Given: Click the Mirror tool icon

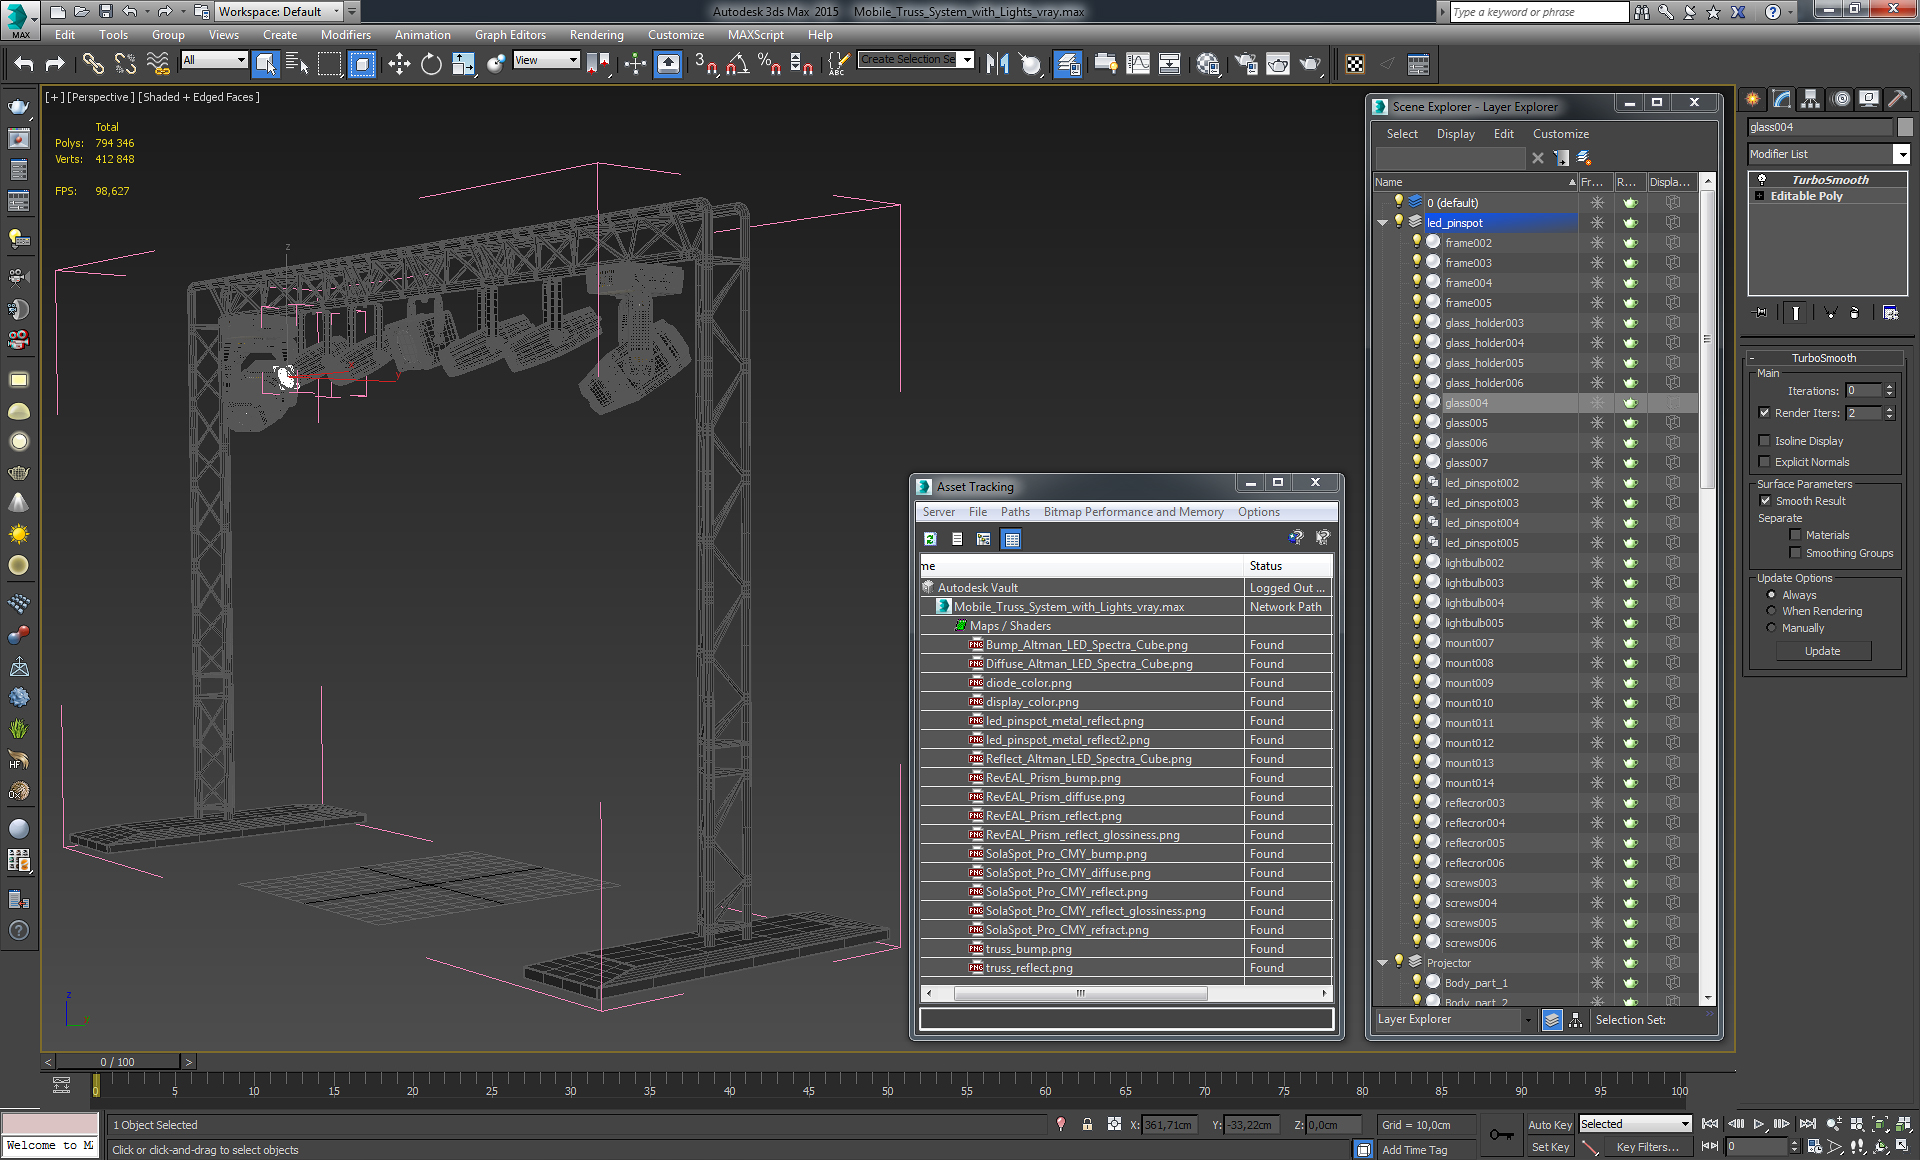Looking at the screenshot, I should [997, 64].
